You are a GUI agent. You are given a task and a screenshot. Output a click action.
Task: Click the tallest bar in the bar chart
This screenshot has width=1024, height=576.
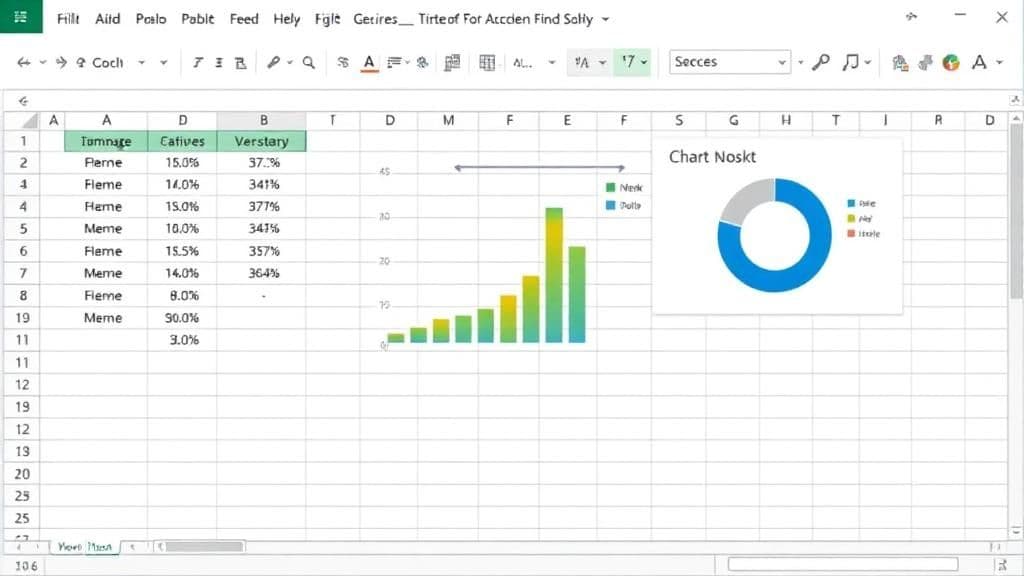(x=554, y=275)
